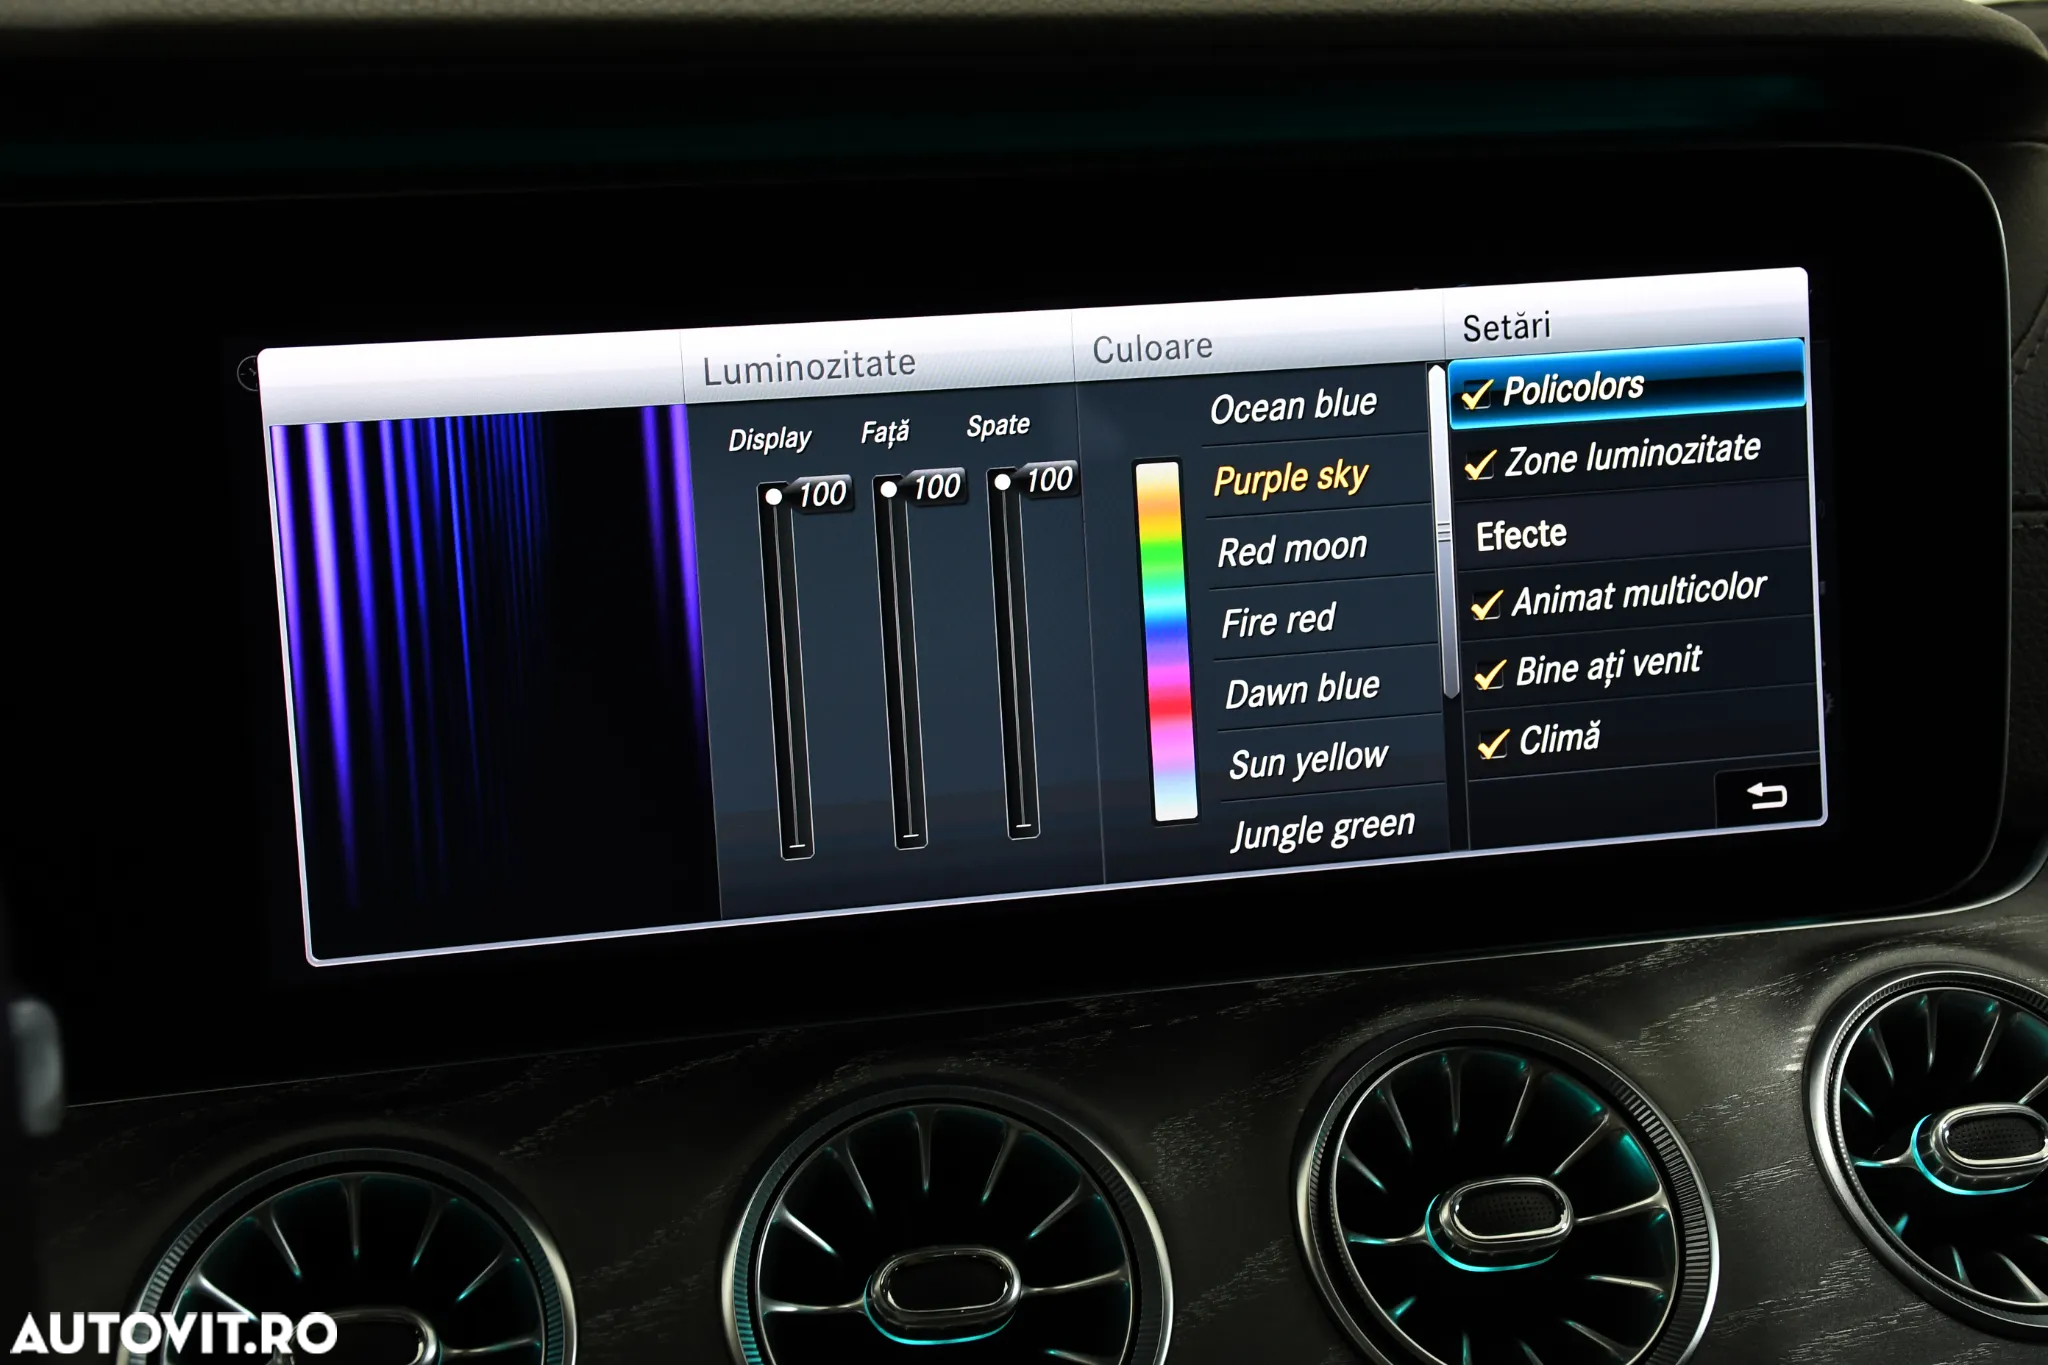
Task: Pick Dawn blue color
Action: coord(1302,690)
